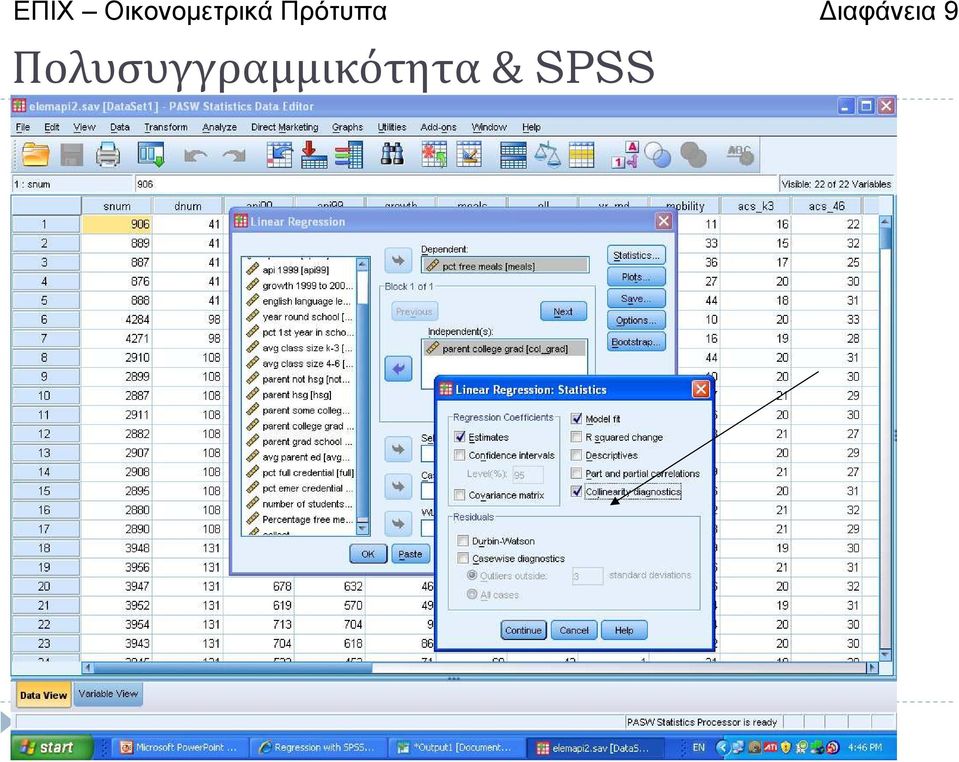
Task: Click Insert cases toolbar icon
Action: (x=434, y=155)
